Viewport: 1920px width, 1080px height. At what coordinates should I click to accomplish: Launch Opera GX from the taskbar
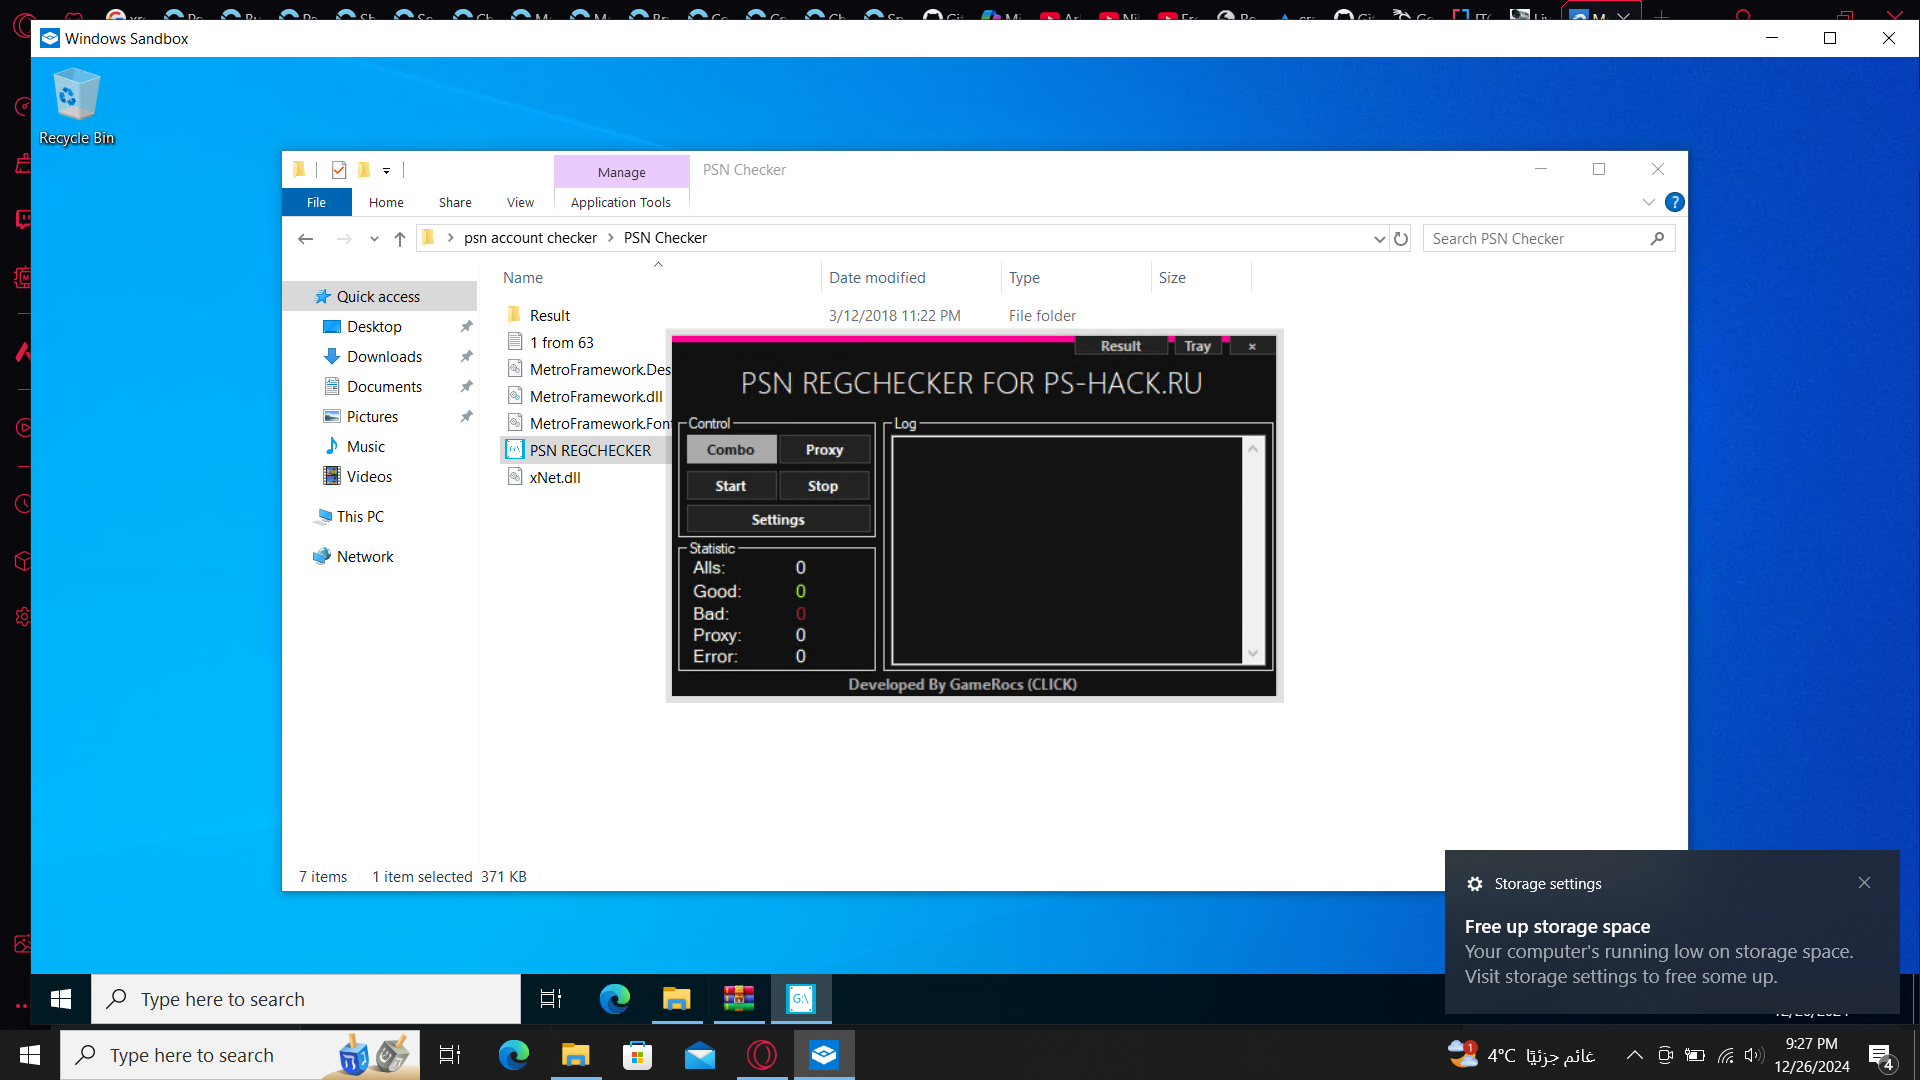point(762,1055)
